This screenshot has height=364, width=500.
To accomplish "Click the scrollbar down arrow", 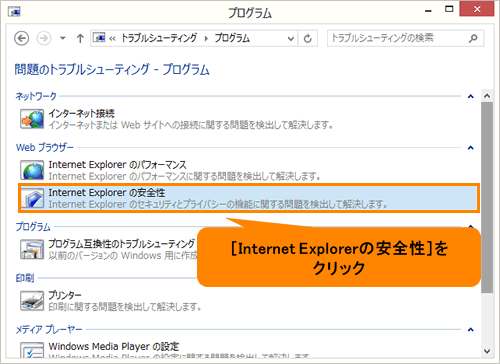I will tap(487, 351).
